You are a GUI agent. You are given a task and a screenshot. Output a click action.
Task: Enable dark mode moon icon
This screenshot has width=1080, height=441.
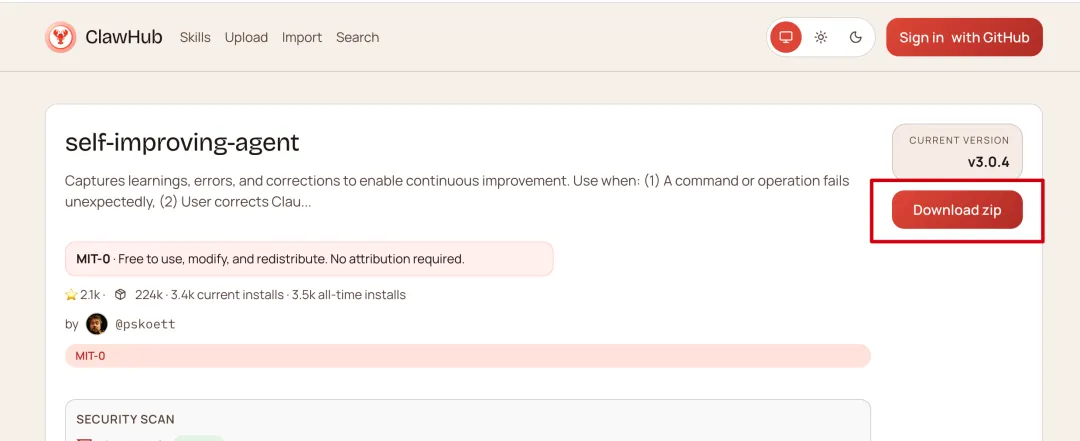[856, 38]
